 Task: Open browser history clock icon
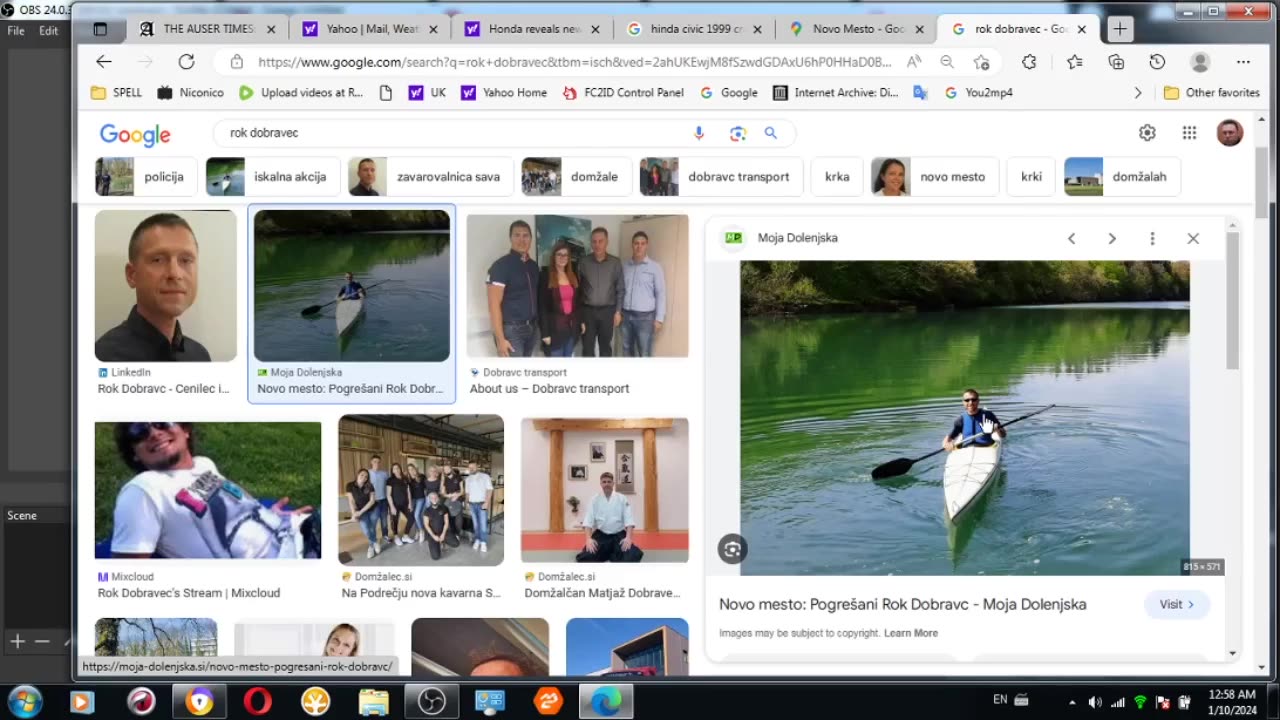coord(1157,62)
